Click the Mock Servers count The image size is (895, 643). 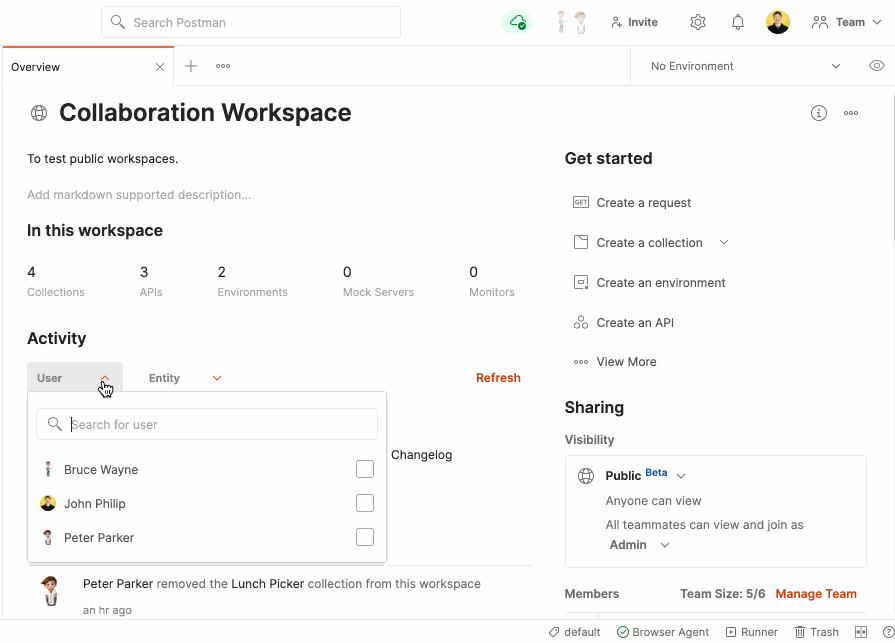pos(378,281)
